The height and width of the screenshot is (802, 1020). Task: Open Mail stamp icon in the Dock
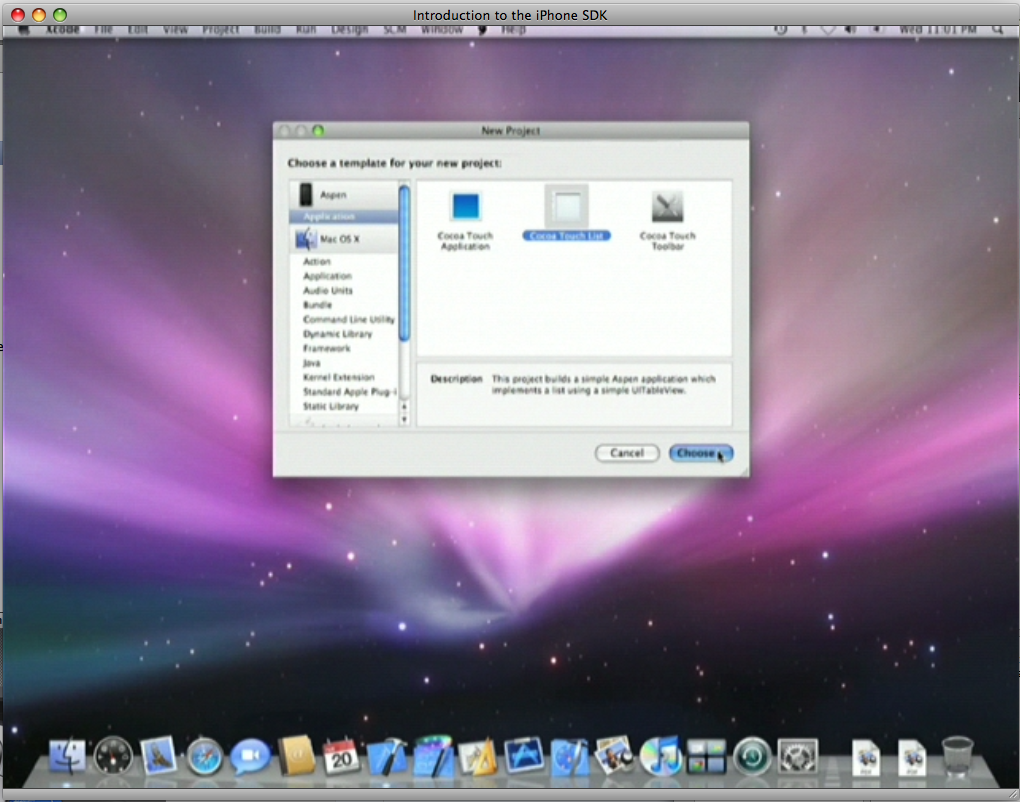[159, 756]
